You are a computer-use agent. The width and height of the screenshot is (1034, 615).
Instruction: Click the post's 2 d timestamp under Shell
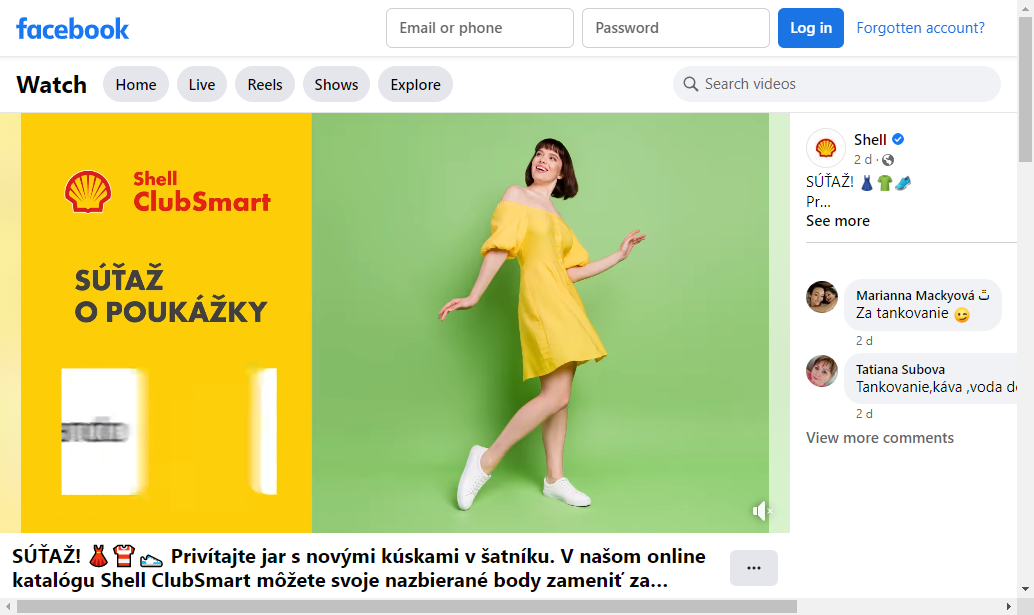tap(863, 160)
